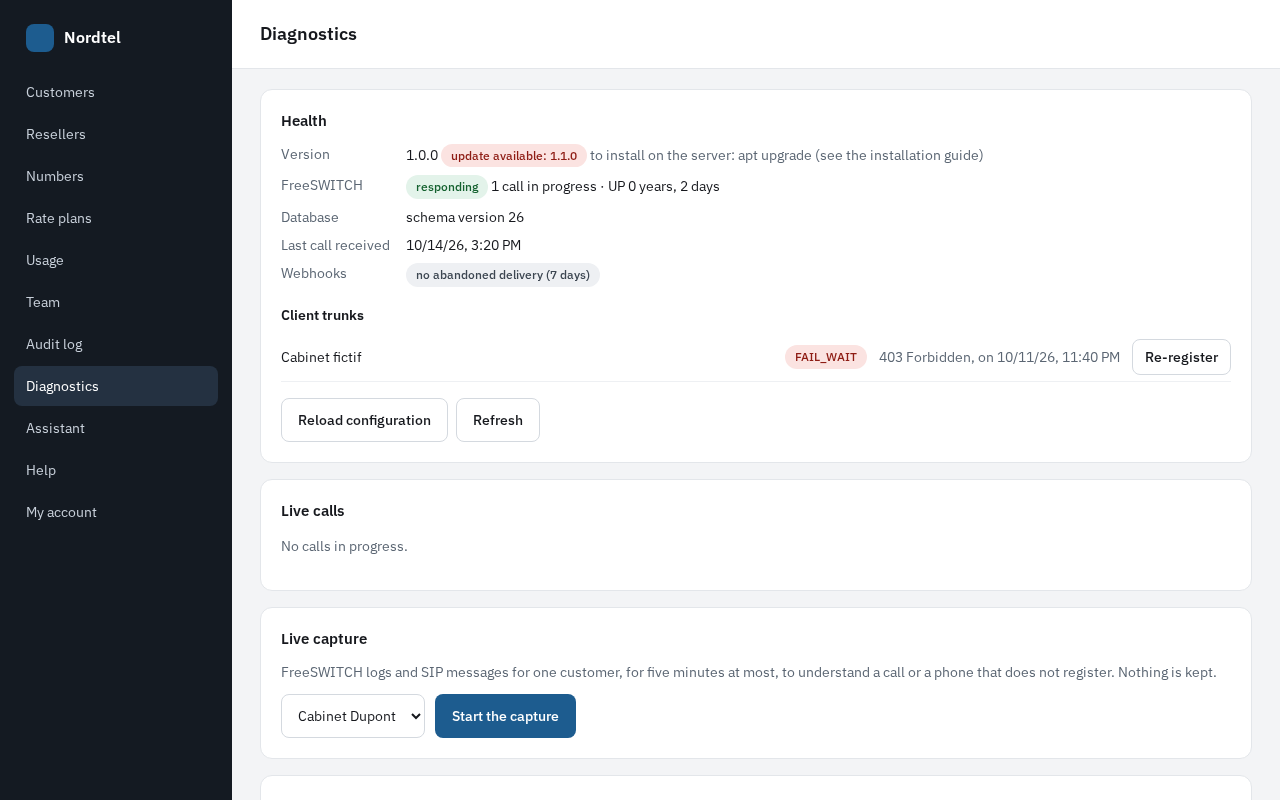Select the Cabinet fictif trunk name
This screenshot has height=800, width=1280.
pyautogui.click(x=321, y=357)
